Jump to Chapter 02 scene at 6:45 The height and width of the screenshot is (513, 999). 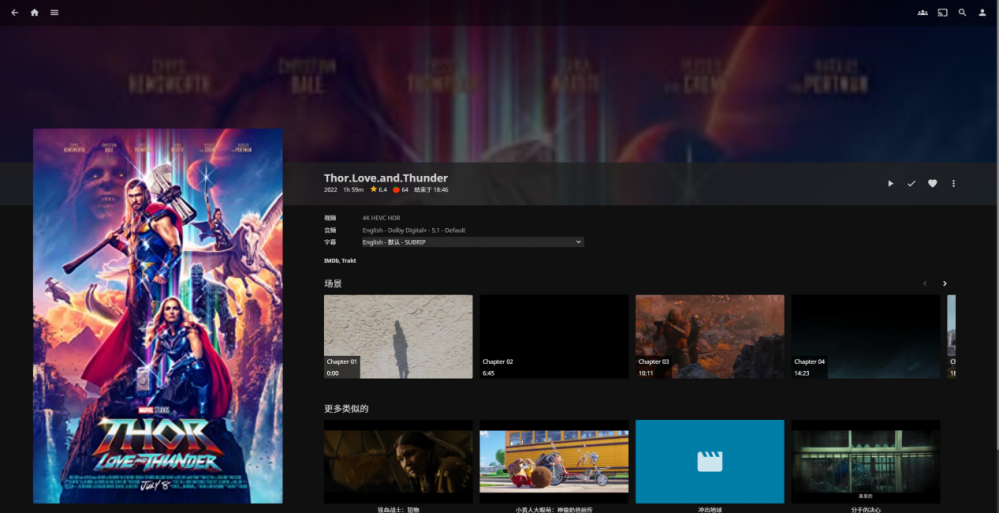click(554, 336)
